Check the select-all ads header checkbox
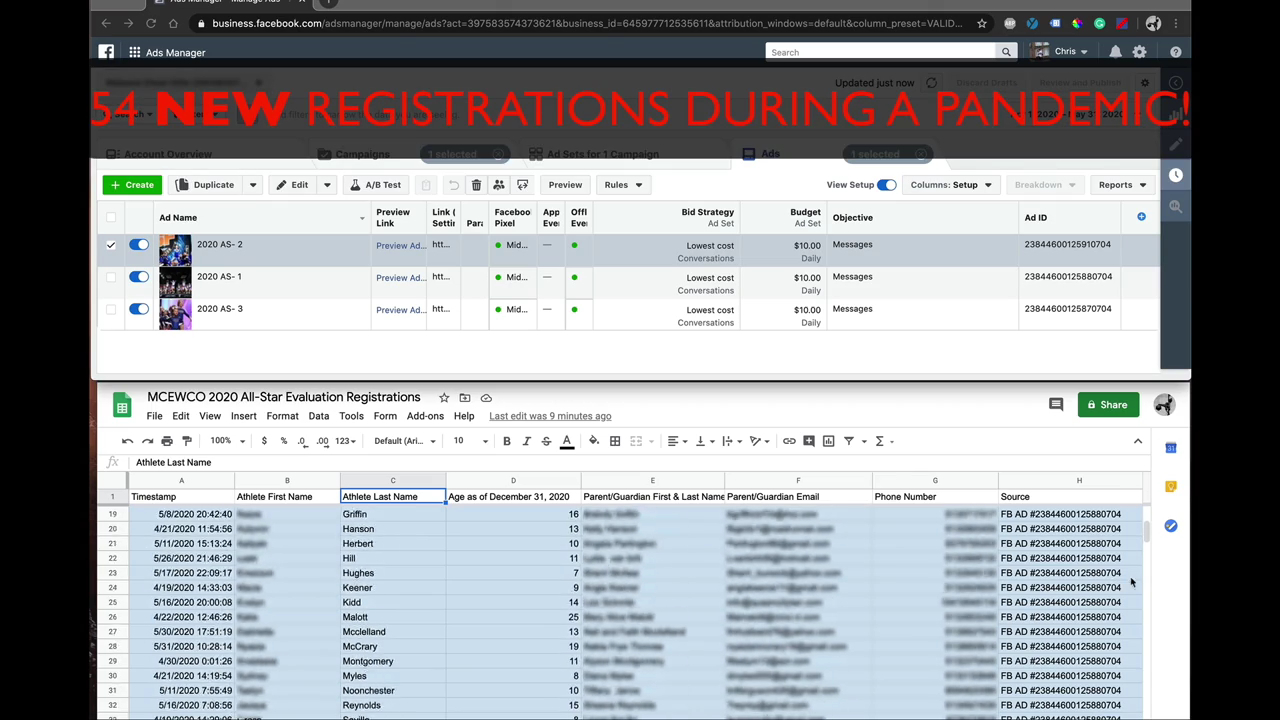1280x720 pixels. (x=111, y=217)
